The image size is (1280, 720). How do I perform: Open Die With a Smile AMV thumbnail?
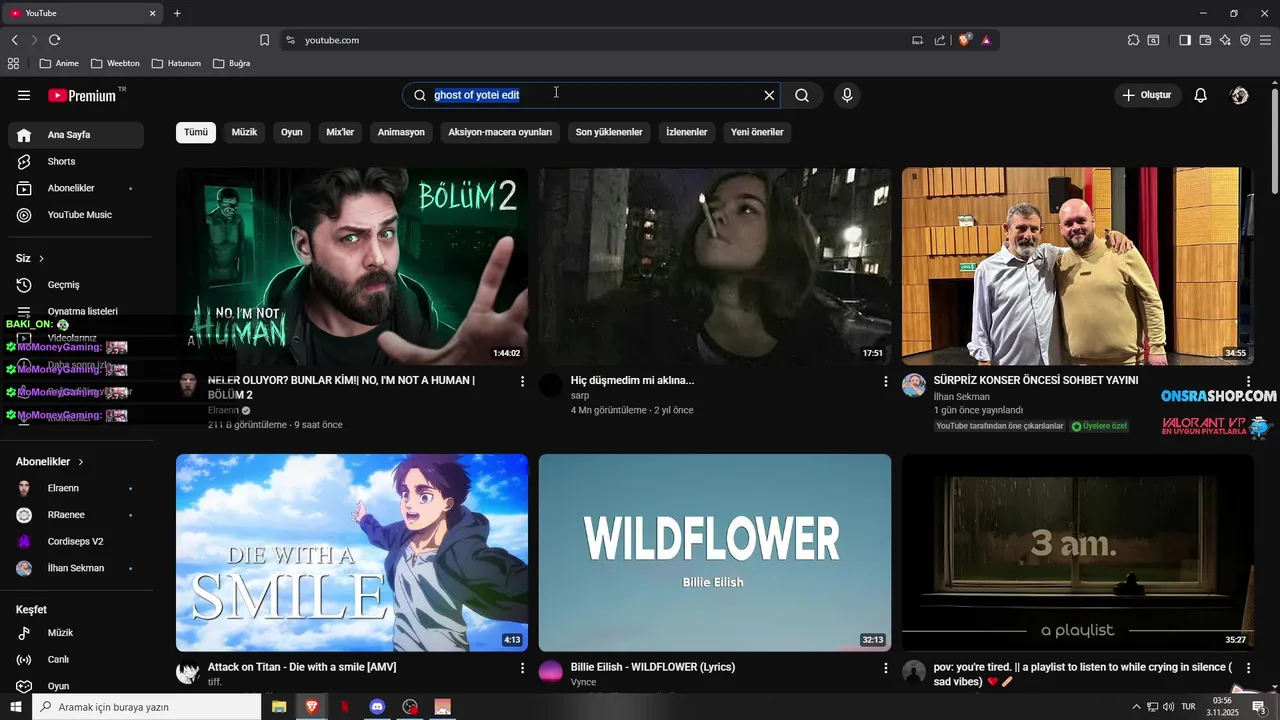(352, 553)
